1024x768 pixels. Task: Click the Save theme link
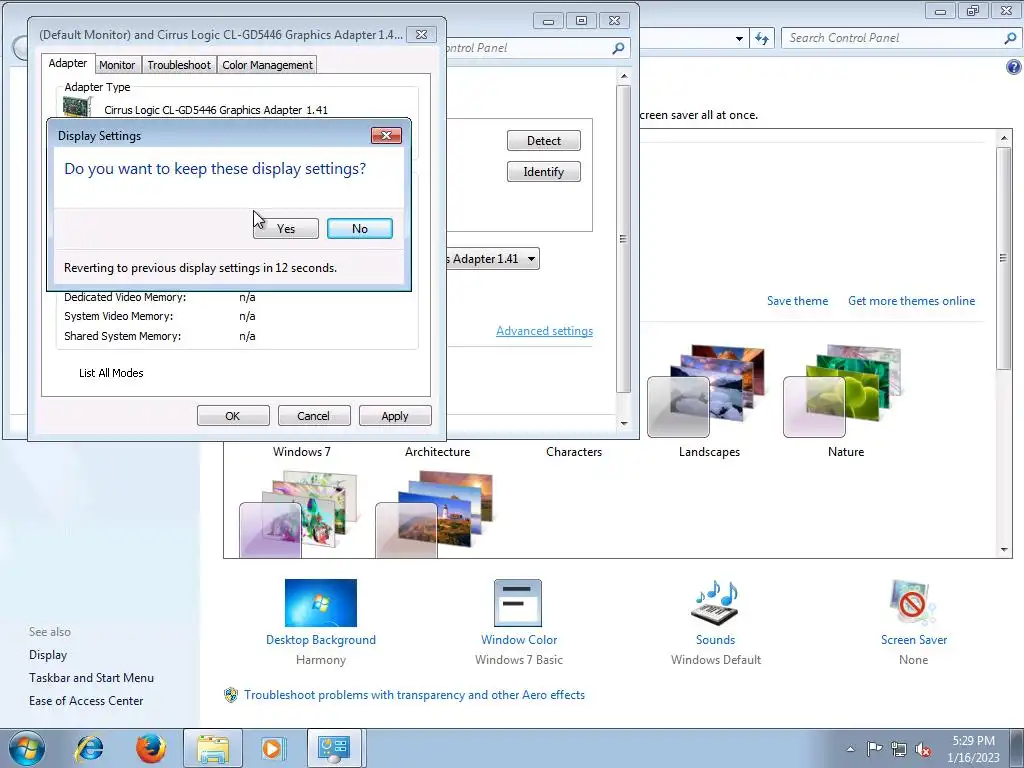pyautogui.click(x=797, y=300)
